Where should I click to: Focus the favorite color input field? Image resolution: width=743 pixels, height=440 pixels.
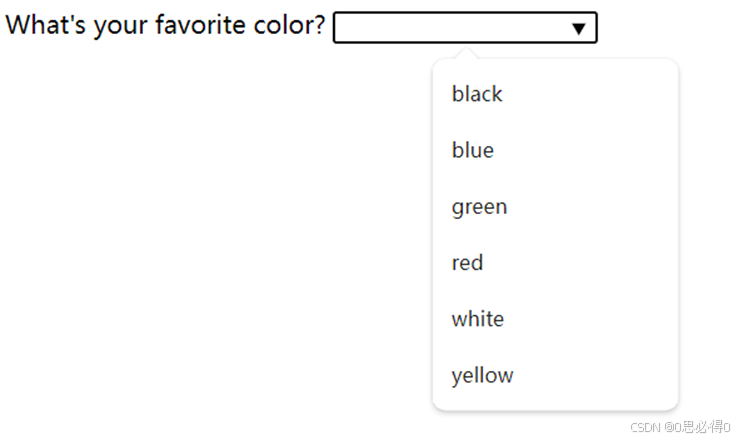(x=450, y=28)
